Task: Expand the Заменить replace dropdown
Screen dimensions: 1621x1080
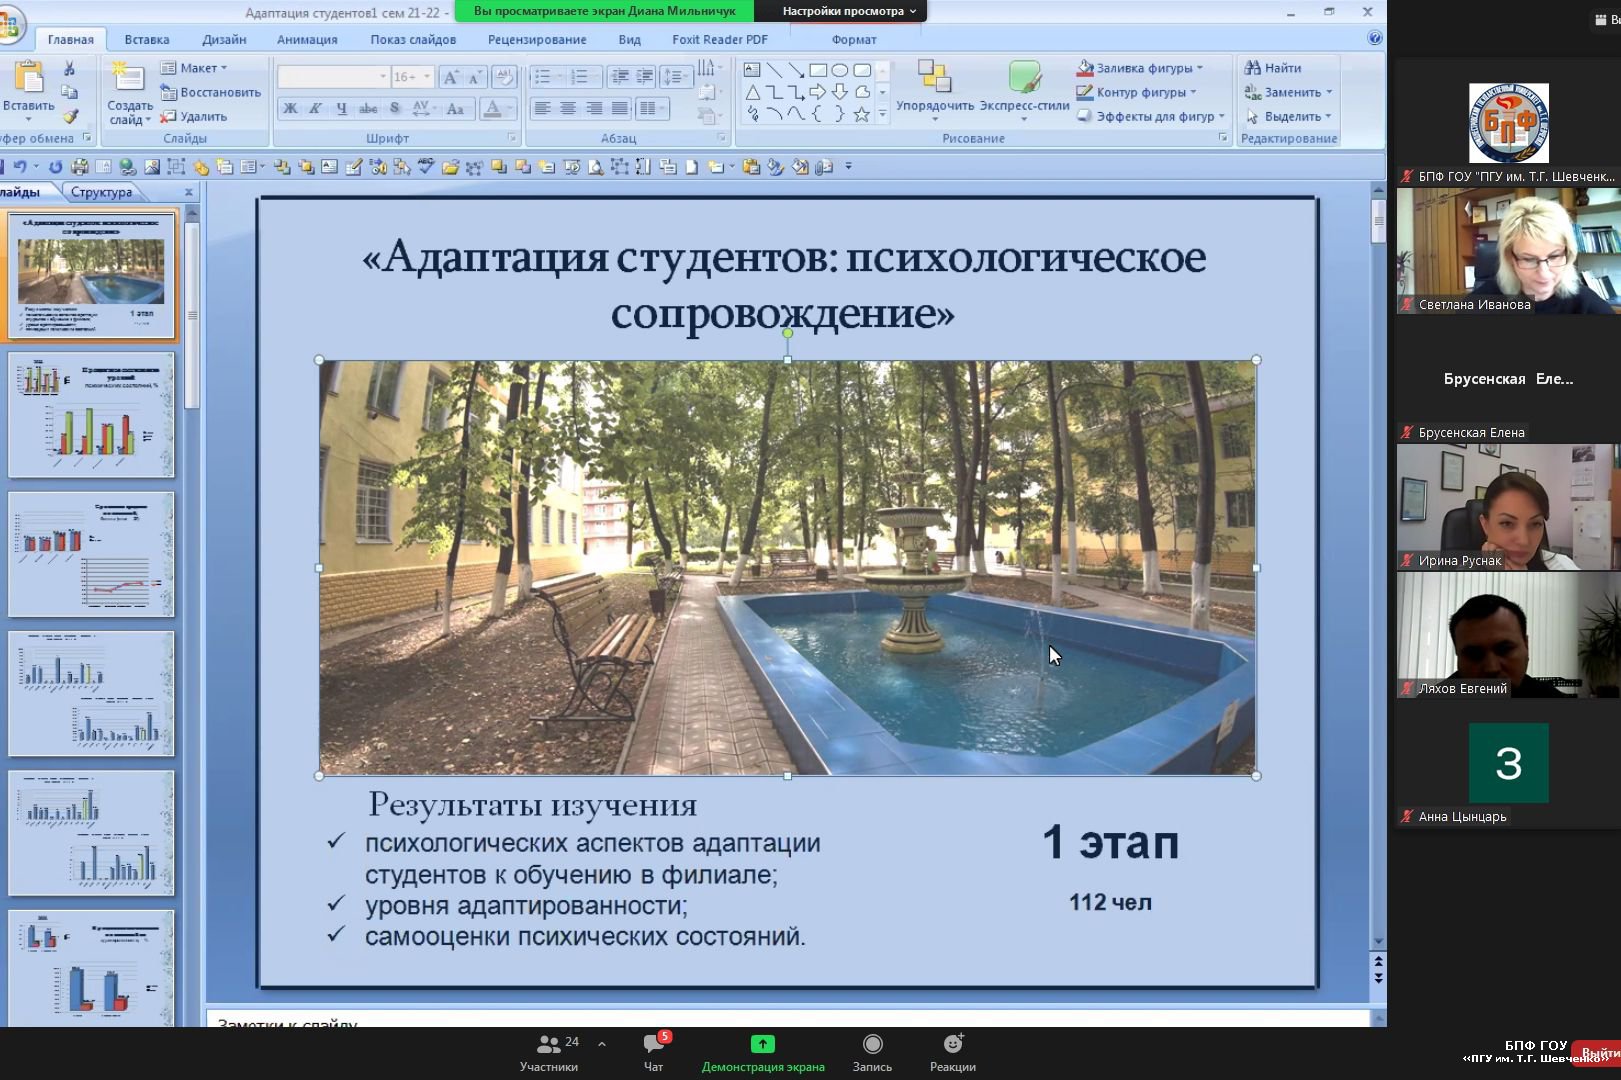Action: (x=1288, y=92)
